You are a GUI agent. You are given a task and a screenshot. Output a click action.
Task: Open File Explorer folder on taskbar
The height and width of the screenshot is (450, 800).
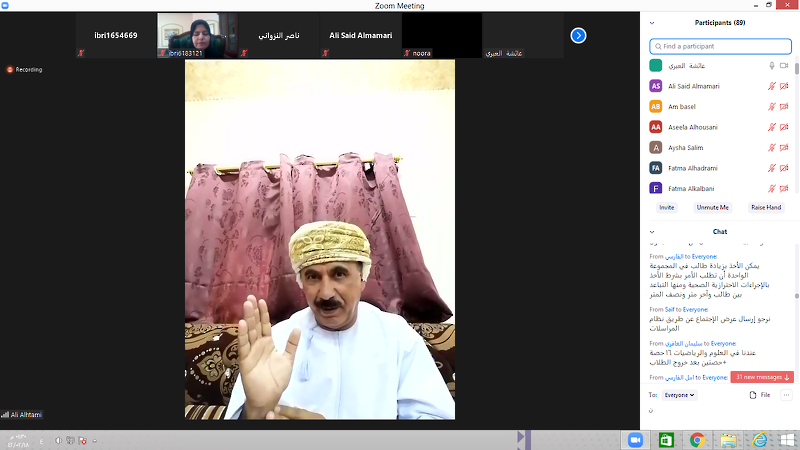click(728, 440)
